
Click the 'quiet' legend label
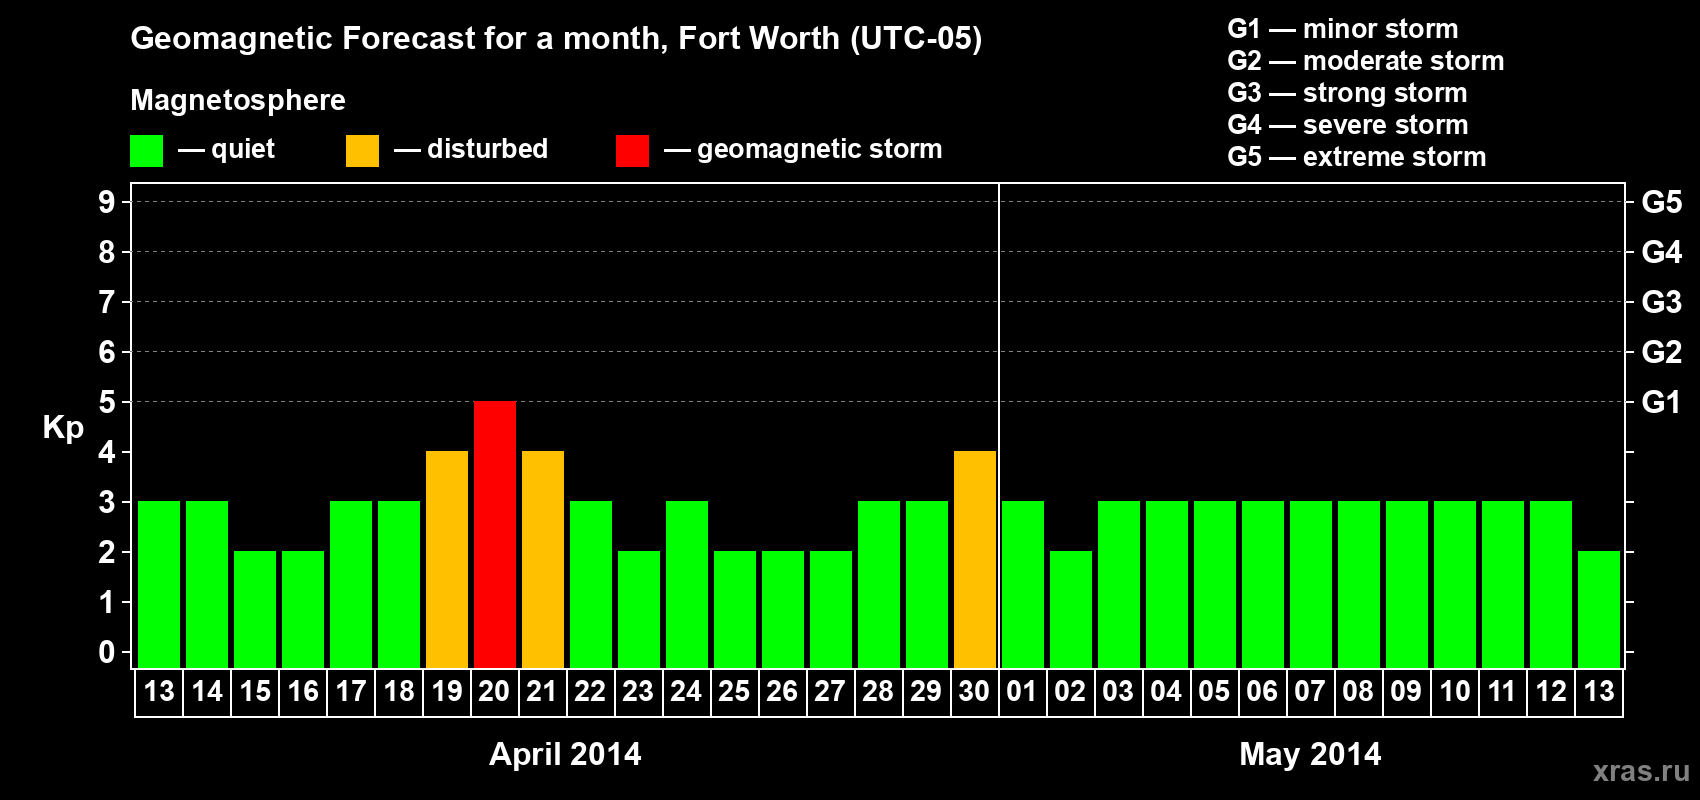[243, 149]
